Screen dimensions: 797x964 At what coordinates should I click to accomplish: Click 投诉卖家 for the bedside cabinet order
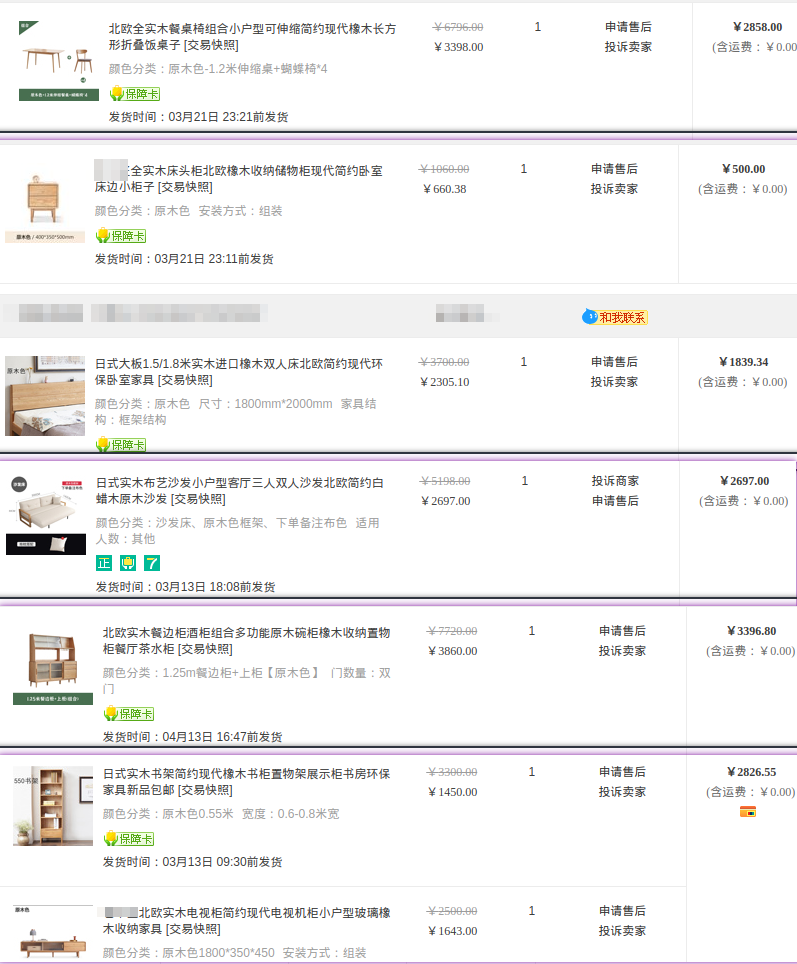[x=614, y=189]
